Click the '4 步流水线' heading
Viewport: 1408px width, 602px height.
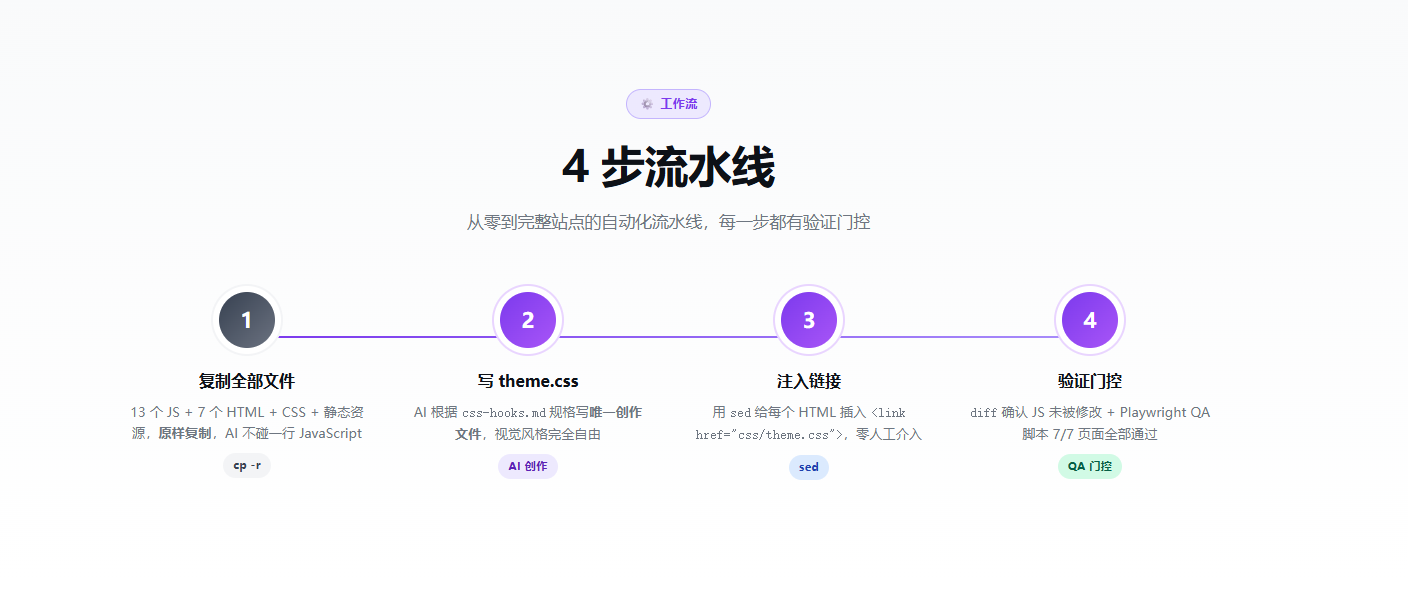coord(668,167)
